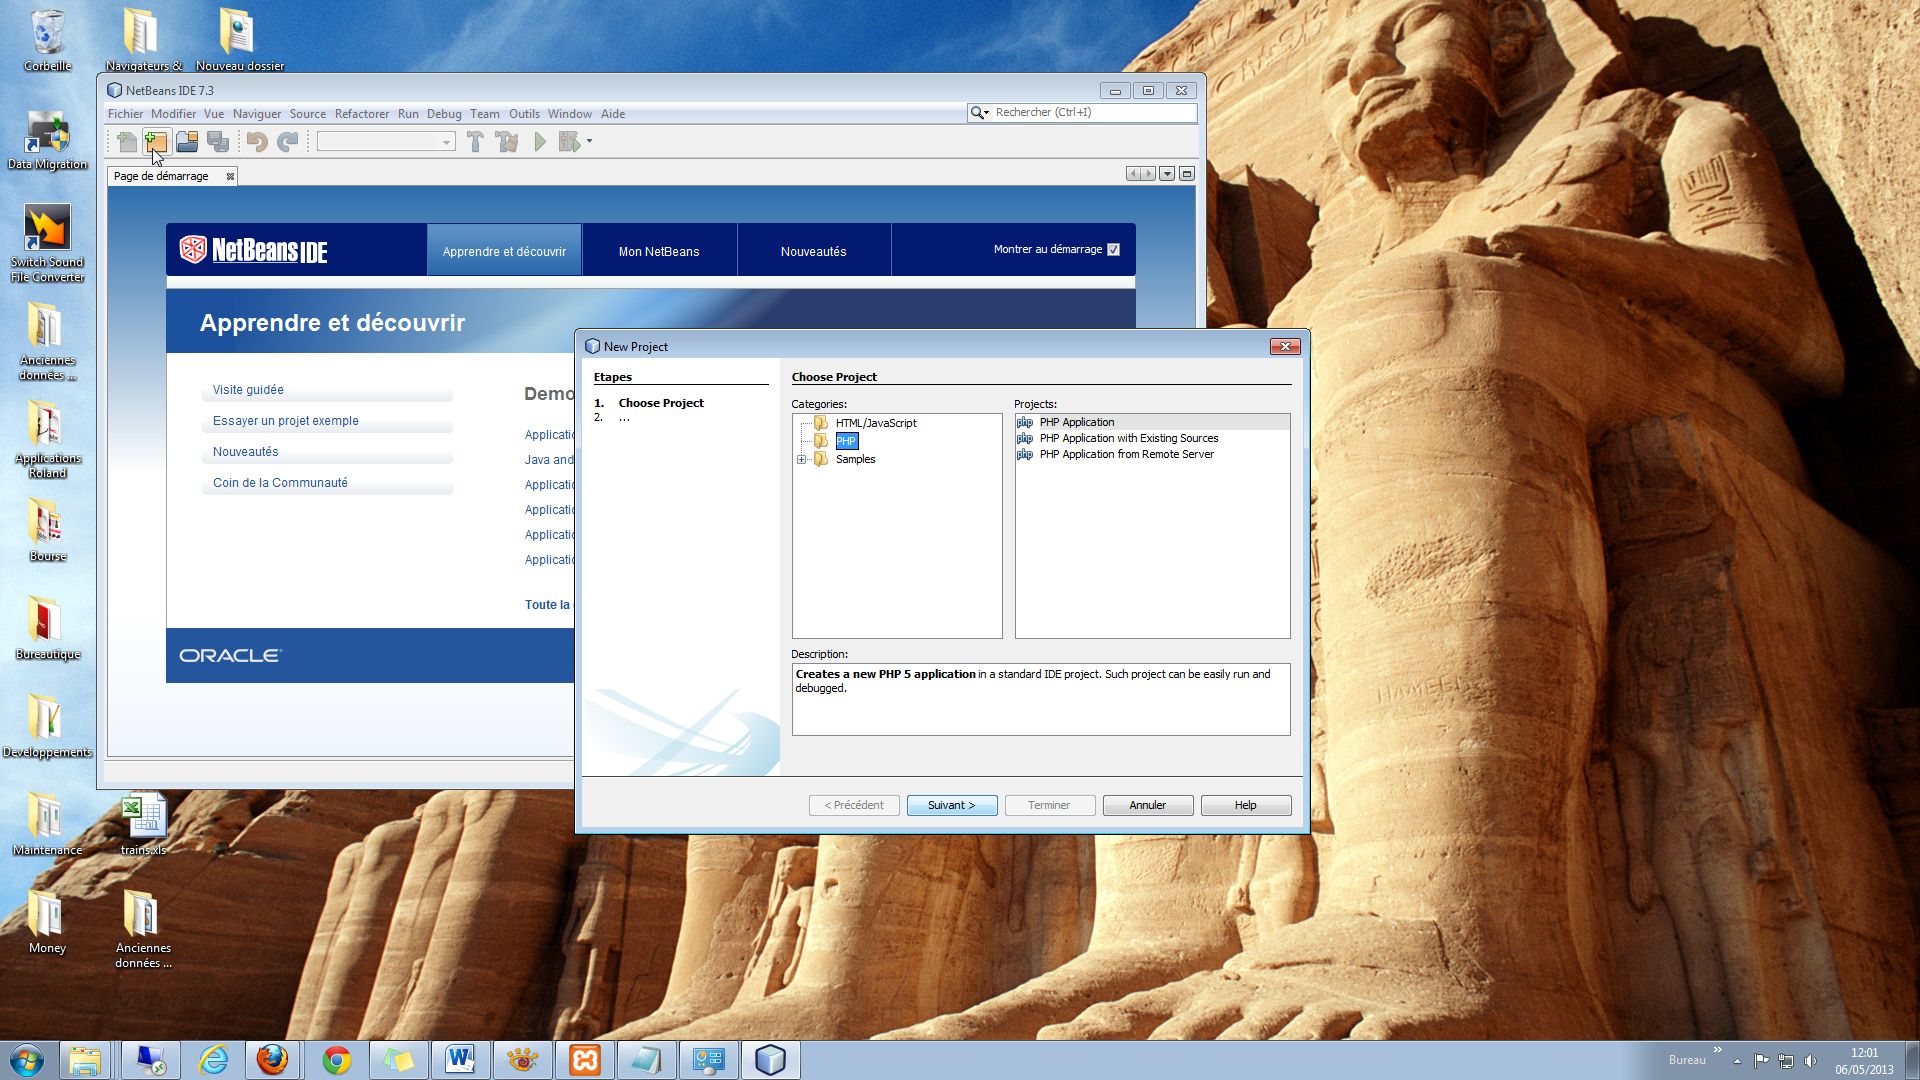
Task: Select the PHP category folder
Action: coord(846,441)
